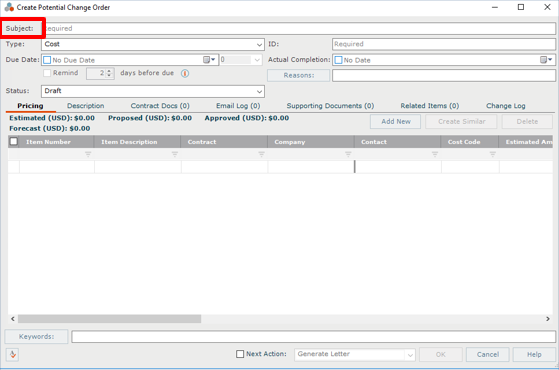
Task: Open the Due Date calendar picker icon
Action: click(209, 60)
